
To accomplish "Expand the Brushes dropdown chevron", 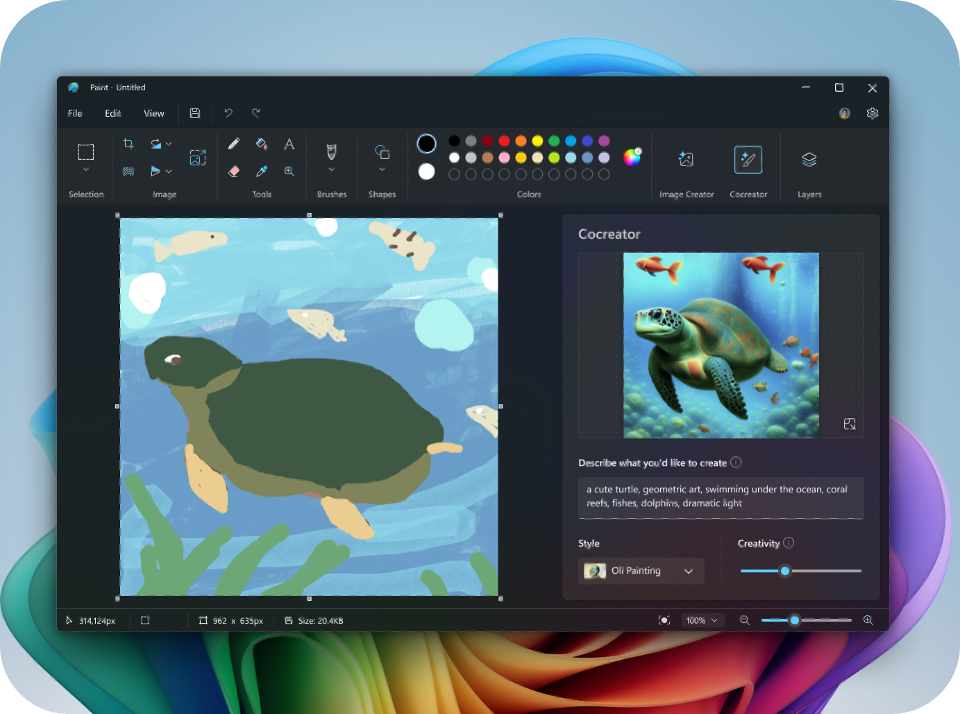I will (x=331, y=170).
